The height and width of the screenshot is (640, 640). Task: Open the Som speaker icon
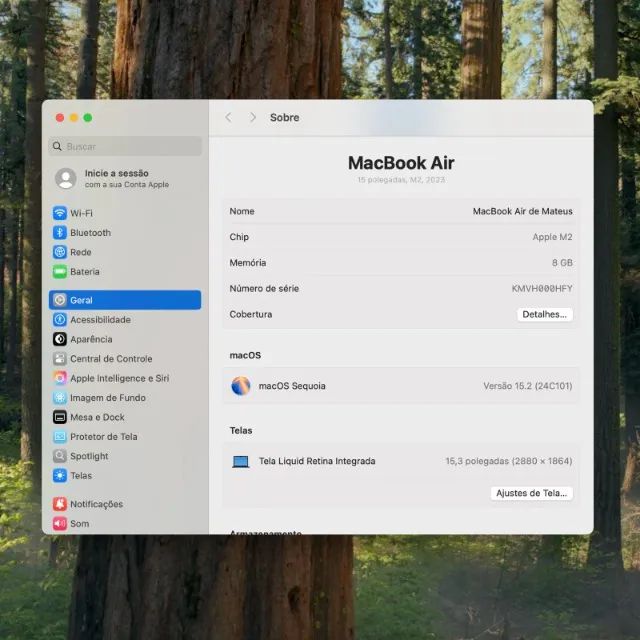(x=60, y=523)
